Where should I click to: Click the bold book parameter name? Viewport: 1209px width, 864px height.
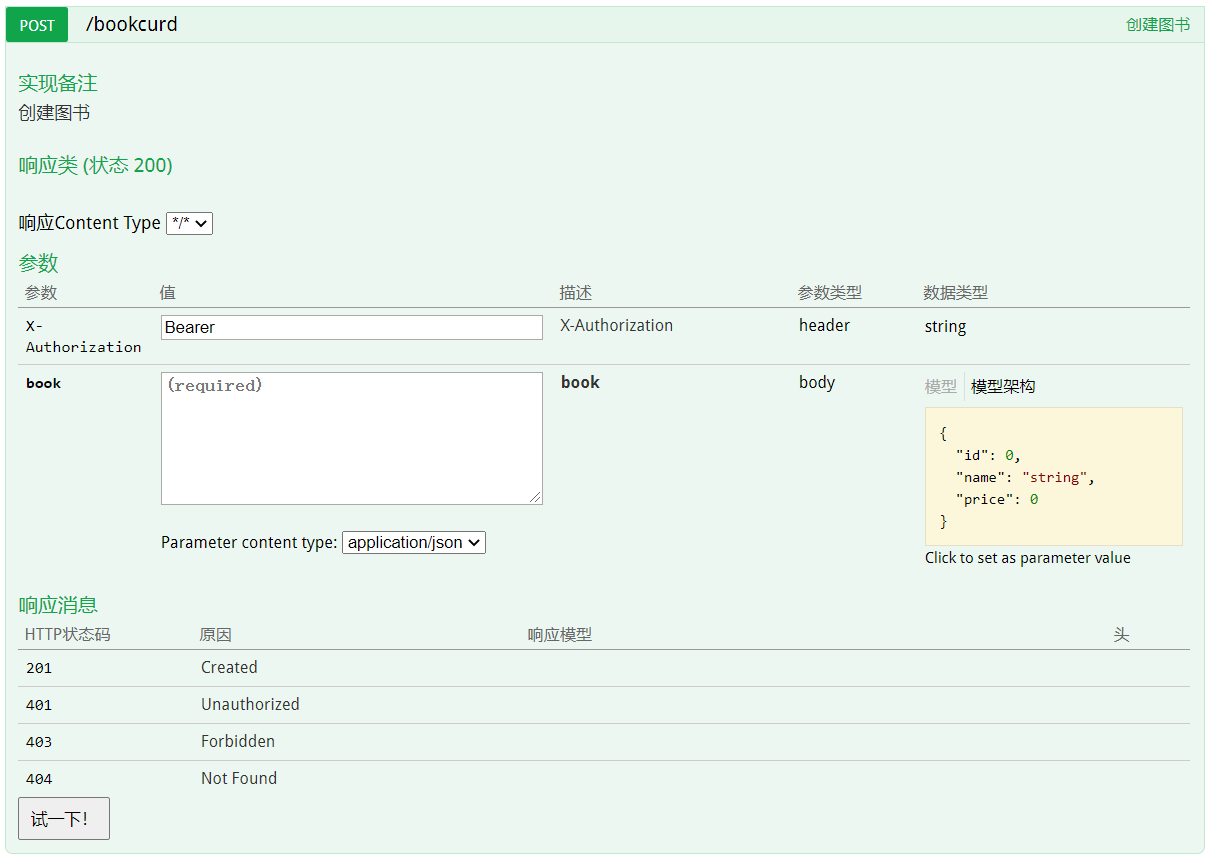[43, 383]
